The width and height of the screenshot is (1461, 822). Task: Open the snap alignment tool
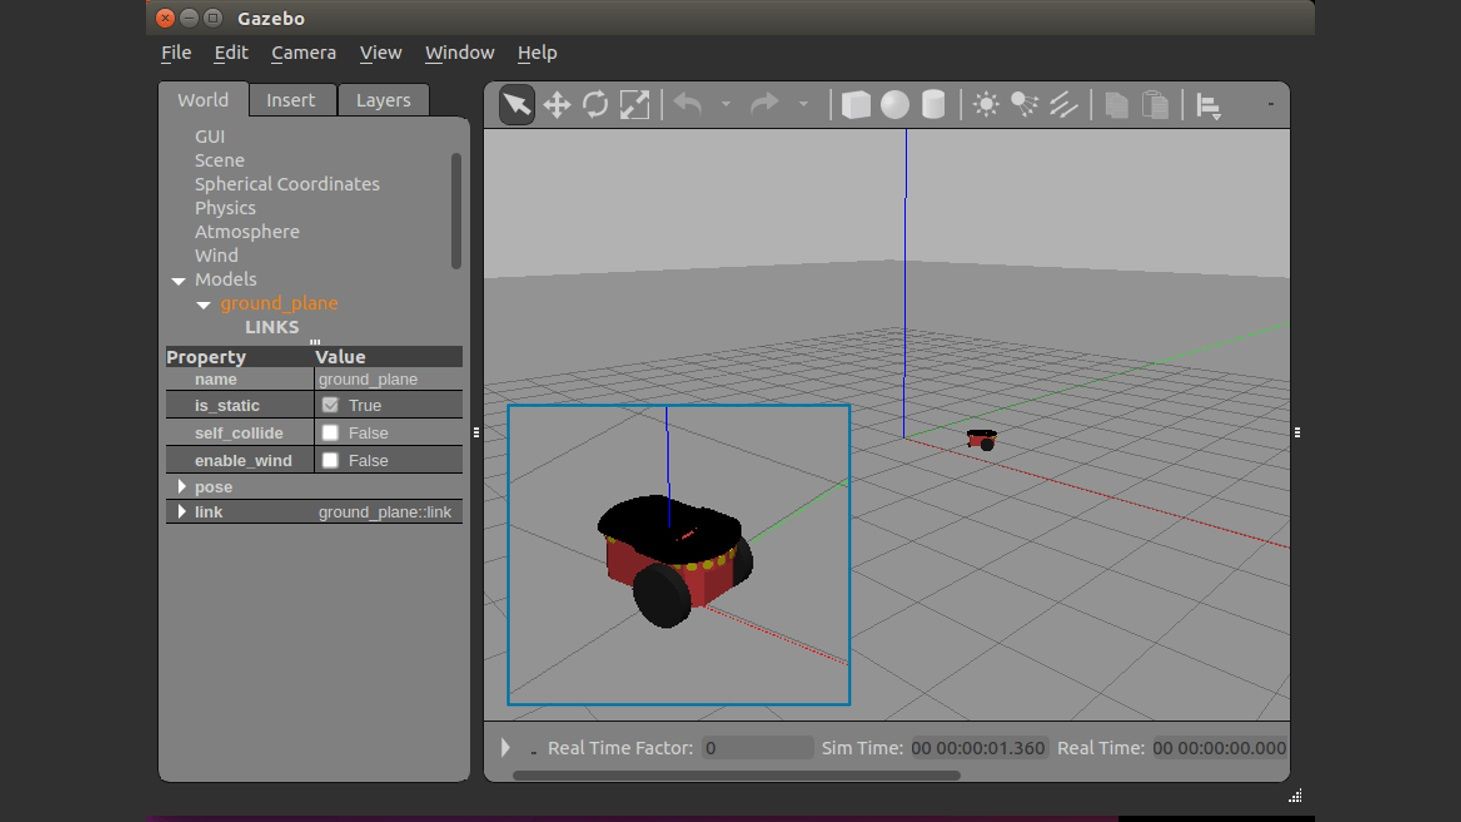pos(1207,104)
